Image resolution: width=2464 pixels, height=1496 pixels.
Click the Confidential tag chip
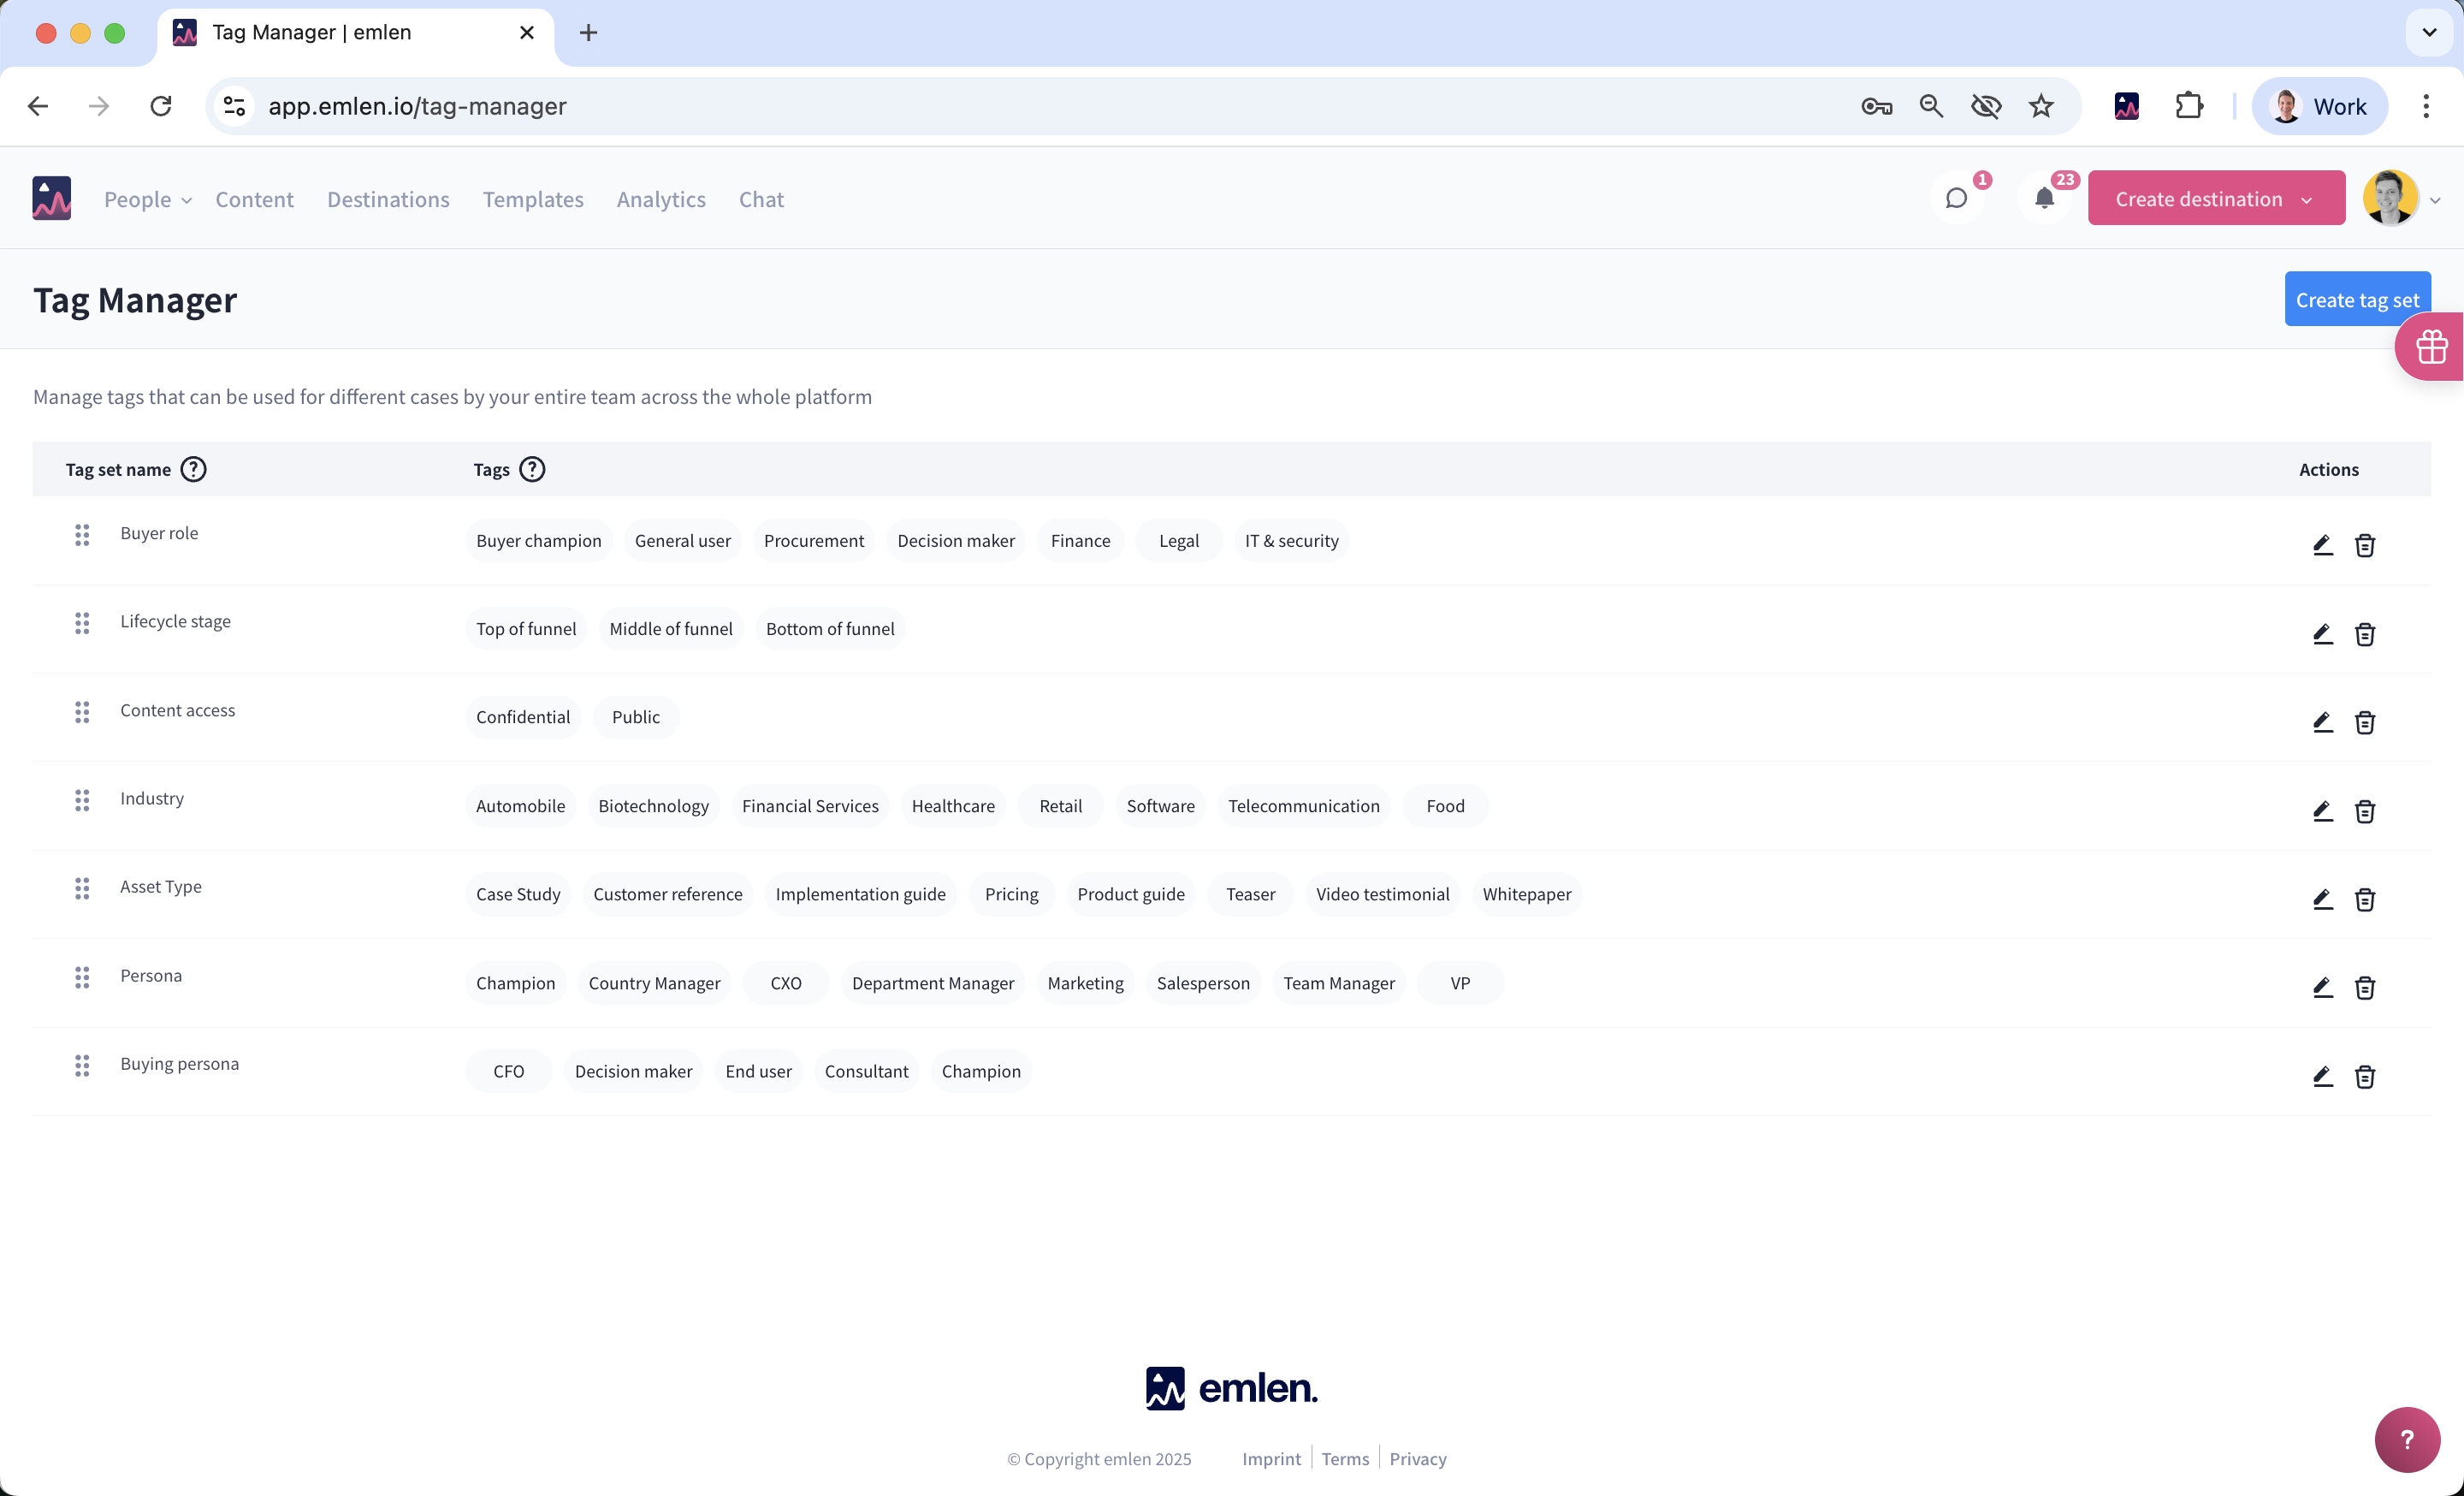(522, 717)
